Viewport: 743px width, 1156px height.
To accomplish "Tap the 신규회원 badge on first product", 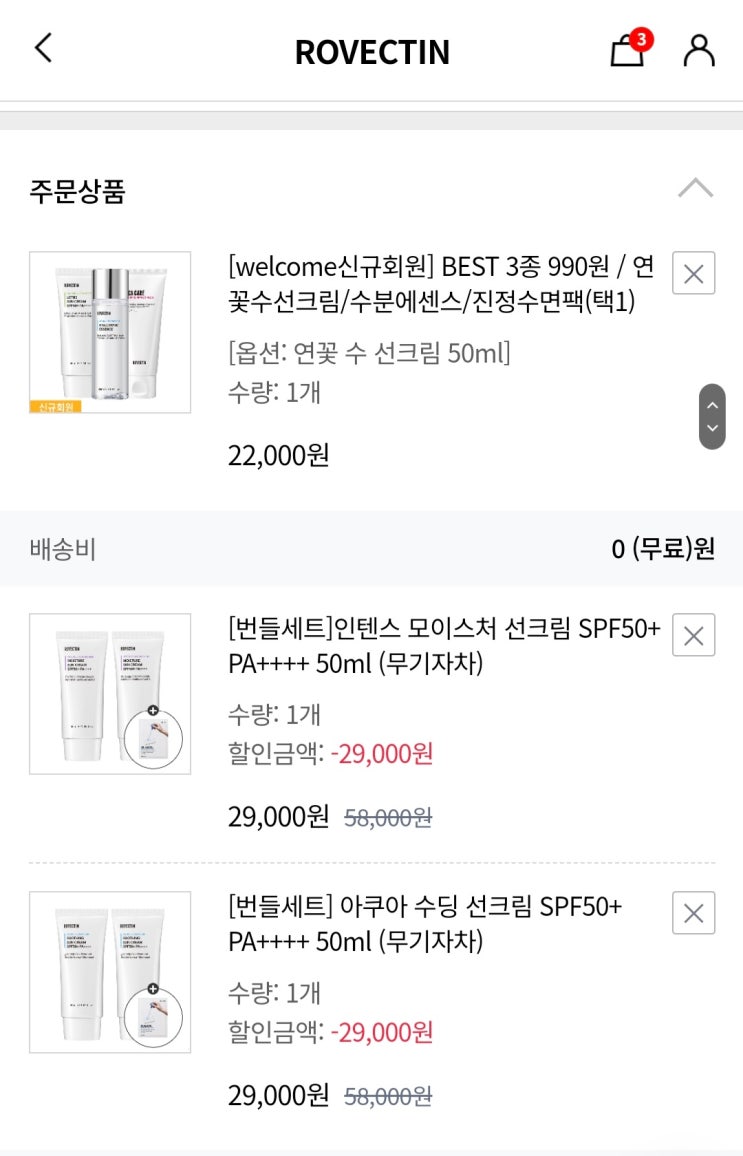I will [x=56, y=406].
